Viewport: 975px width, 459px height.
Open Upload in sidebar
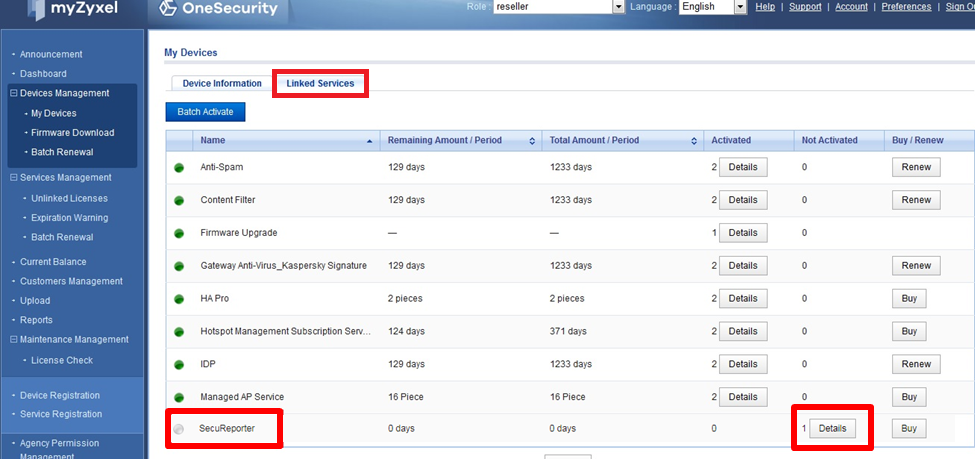35,300
